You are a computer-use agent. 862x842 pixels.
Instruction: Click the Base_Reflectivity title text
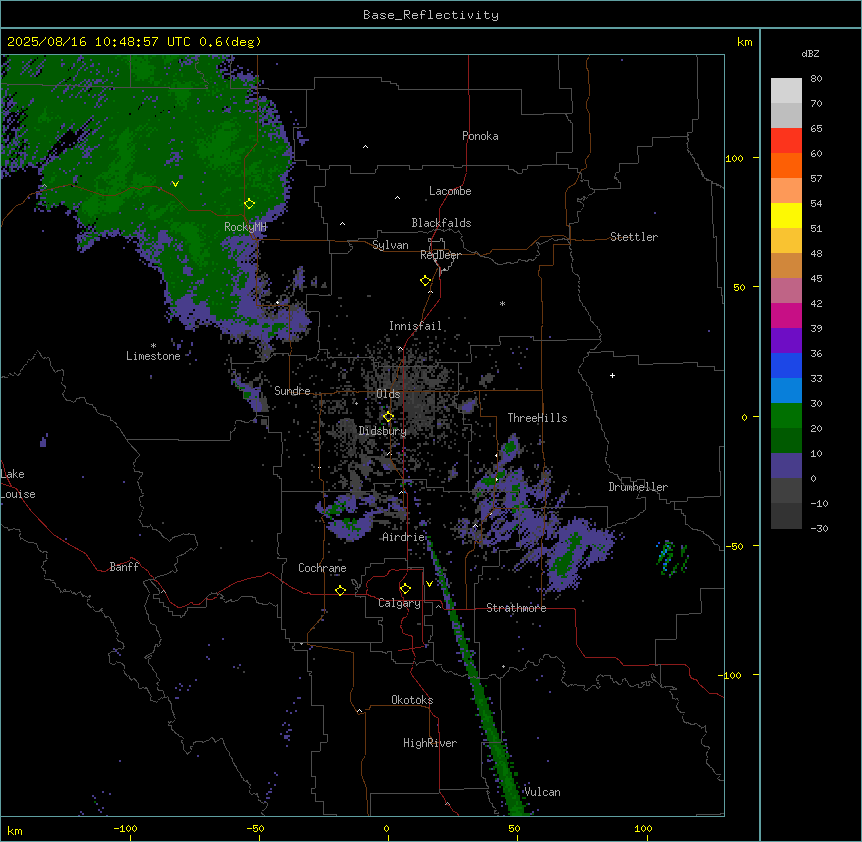(x=431, y=15)
